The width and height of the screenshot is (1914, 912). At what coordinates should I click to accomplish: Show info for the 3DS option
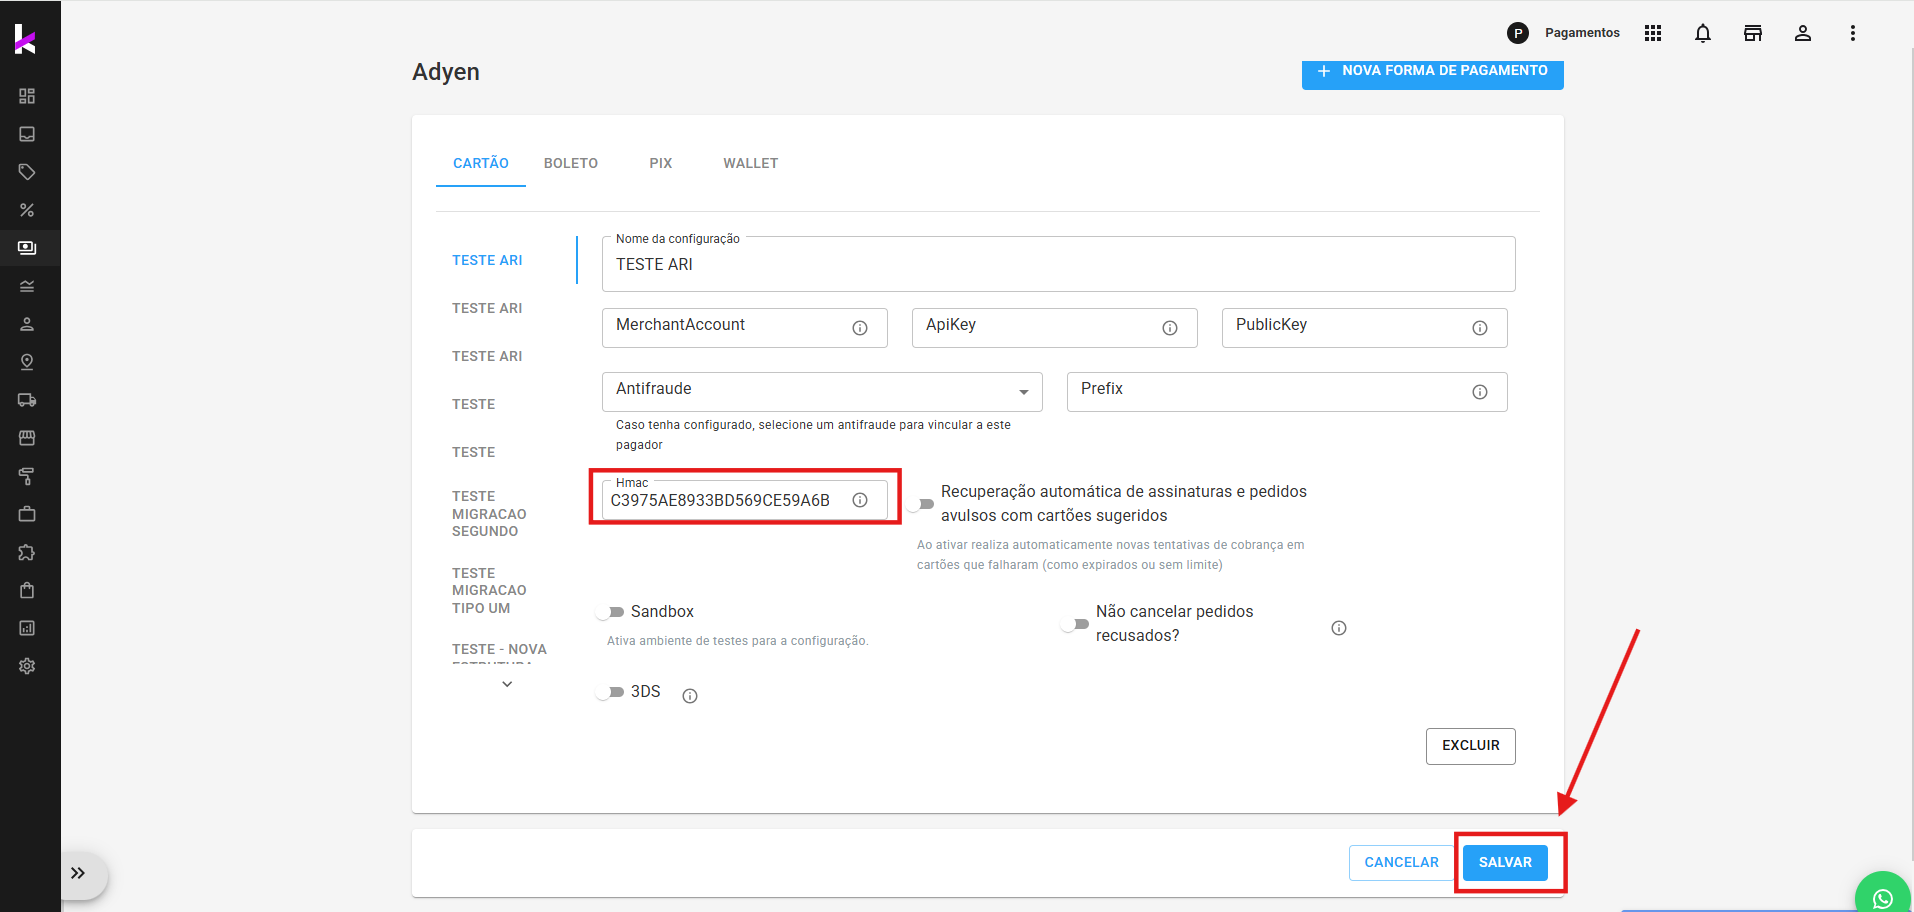690,696
